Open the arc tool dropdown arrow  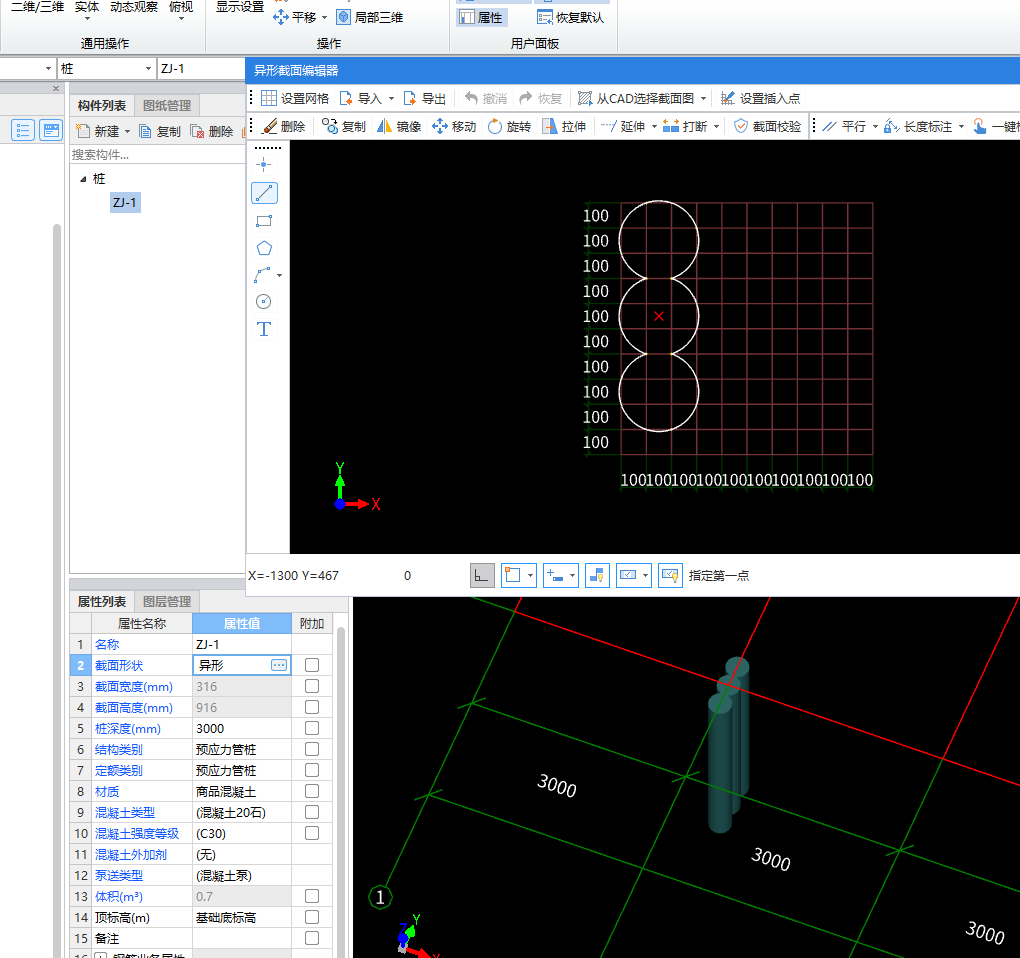280,276
